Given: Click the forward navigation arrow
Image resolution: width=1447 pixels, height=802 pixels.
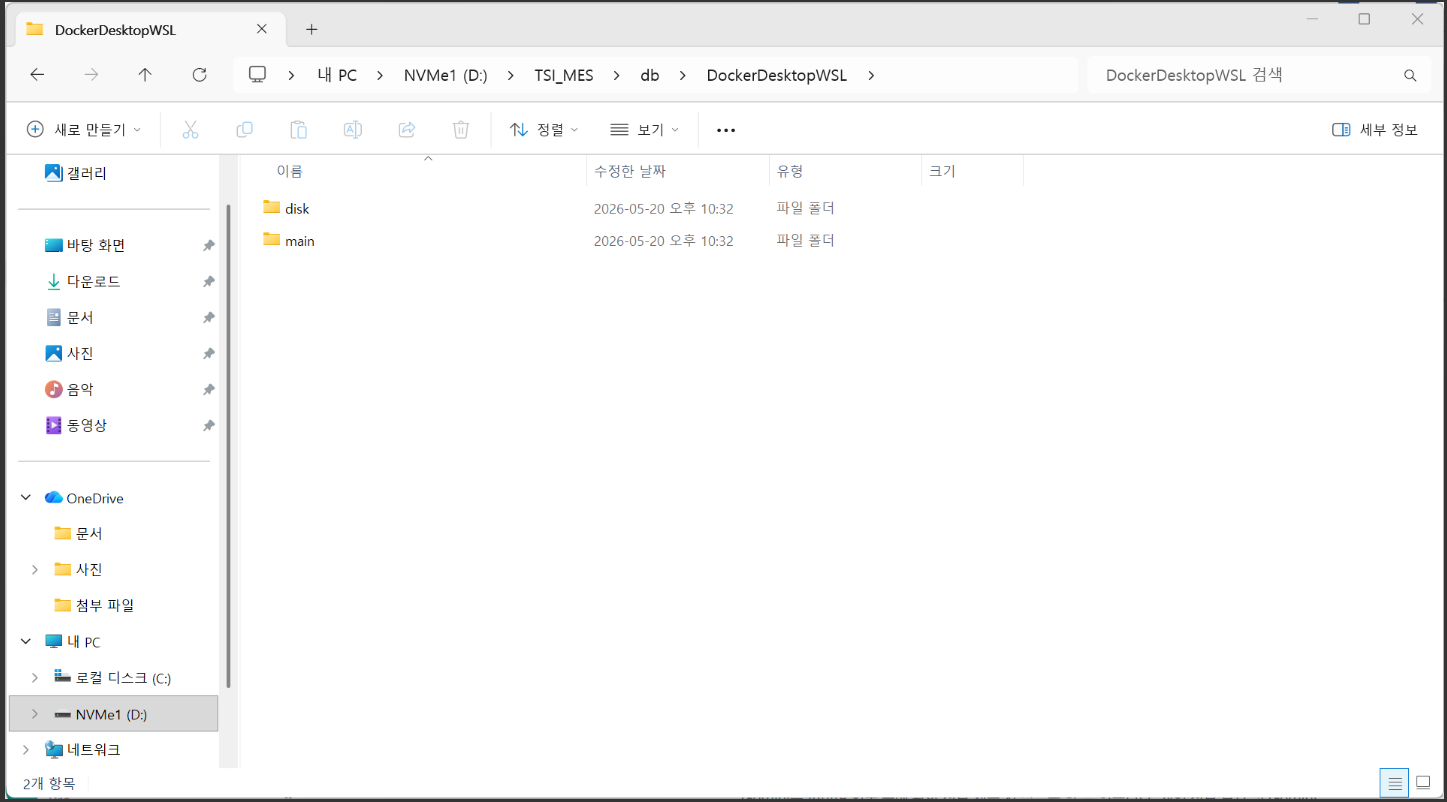Looking at the screenshot, I should coord(91,75).
